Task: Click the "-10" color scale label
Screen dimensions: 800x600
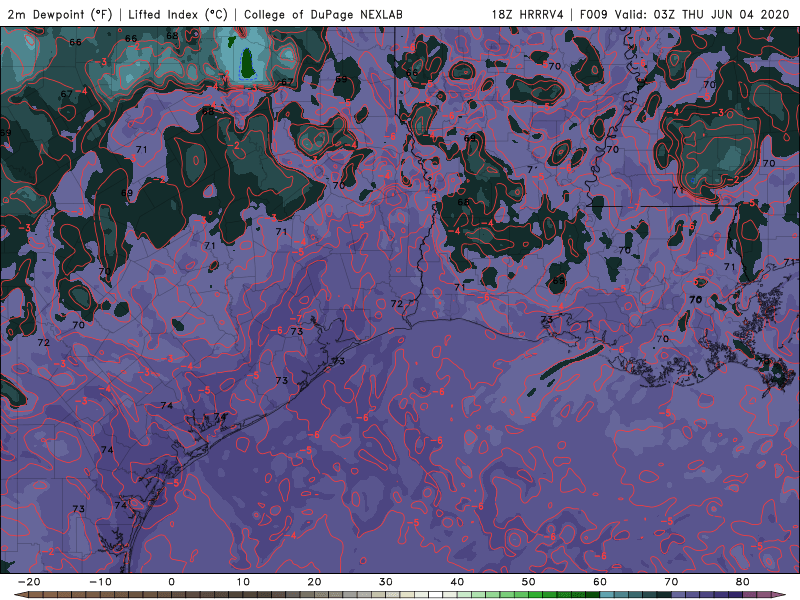Action: click(x=100, y=582)
